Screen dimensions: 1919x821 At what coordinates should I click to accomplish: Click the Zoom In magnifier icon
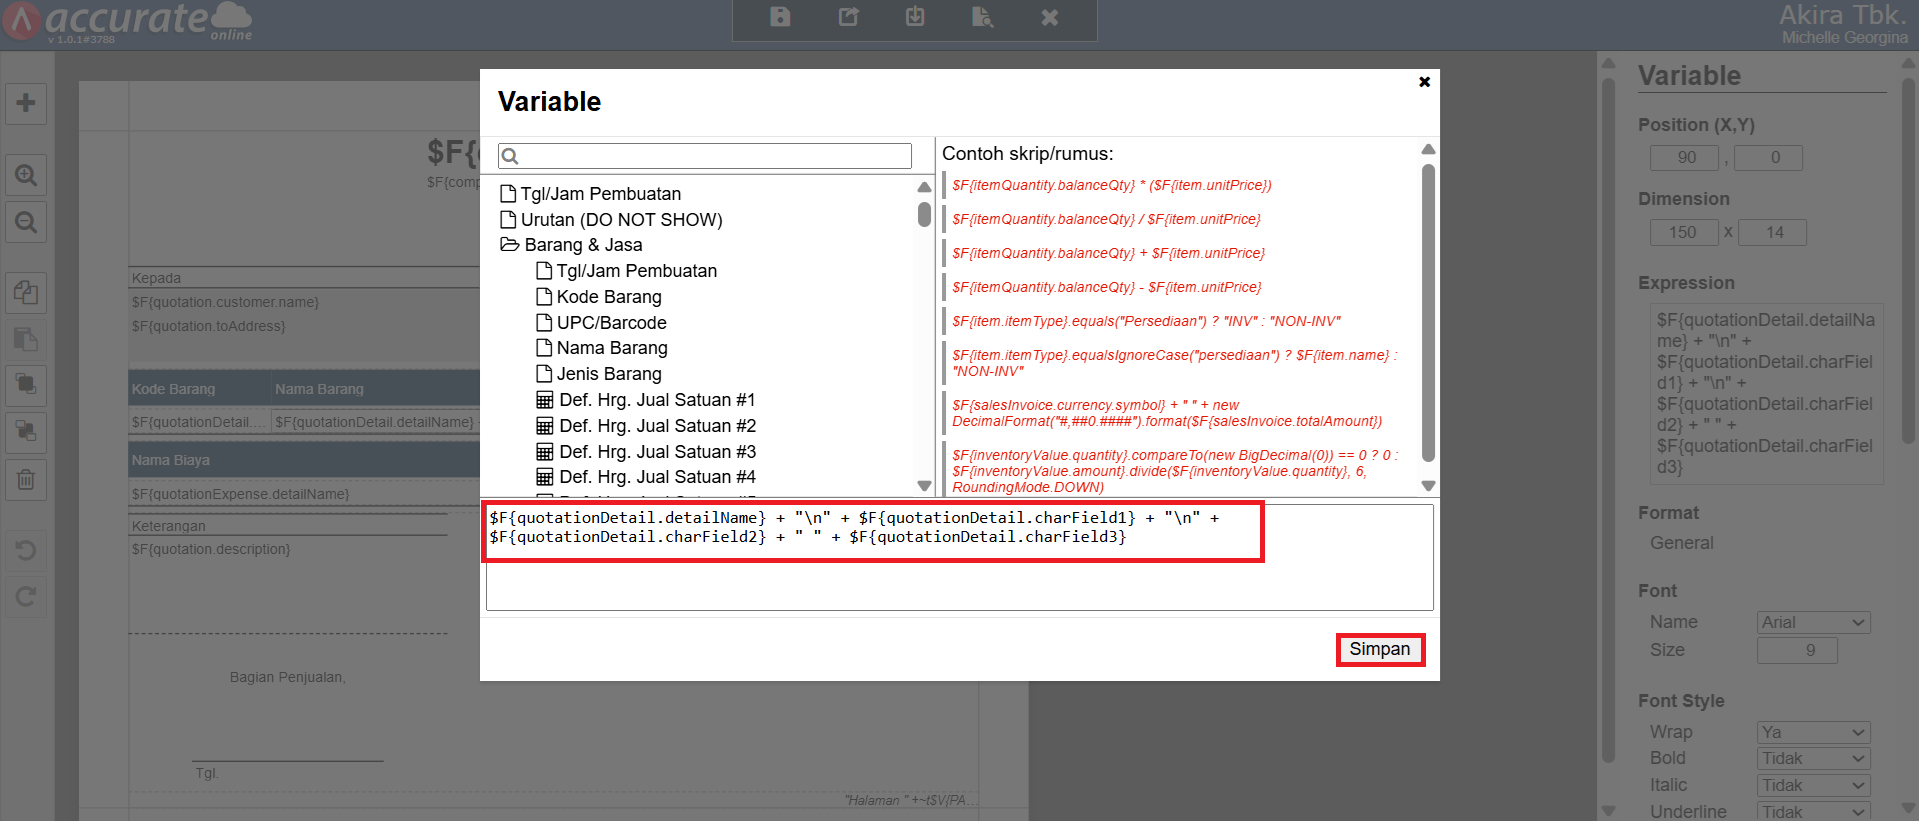pyautogui.click(x=26, y=176)
